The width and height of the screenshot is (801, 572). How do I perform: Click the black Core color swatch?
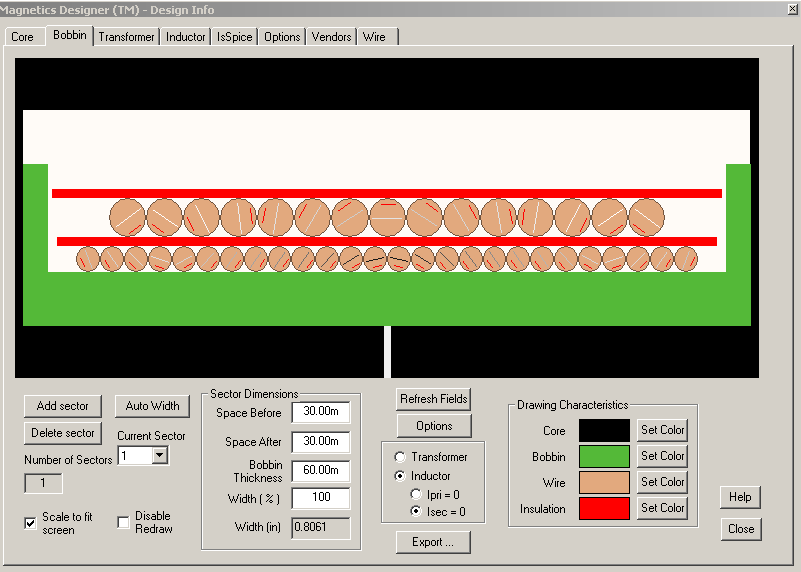click(604, 431)
